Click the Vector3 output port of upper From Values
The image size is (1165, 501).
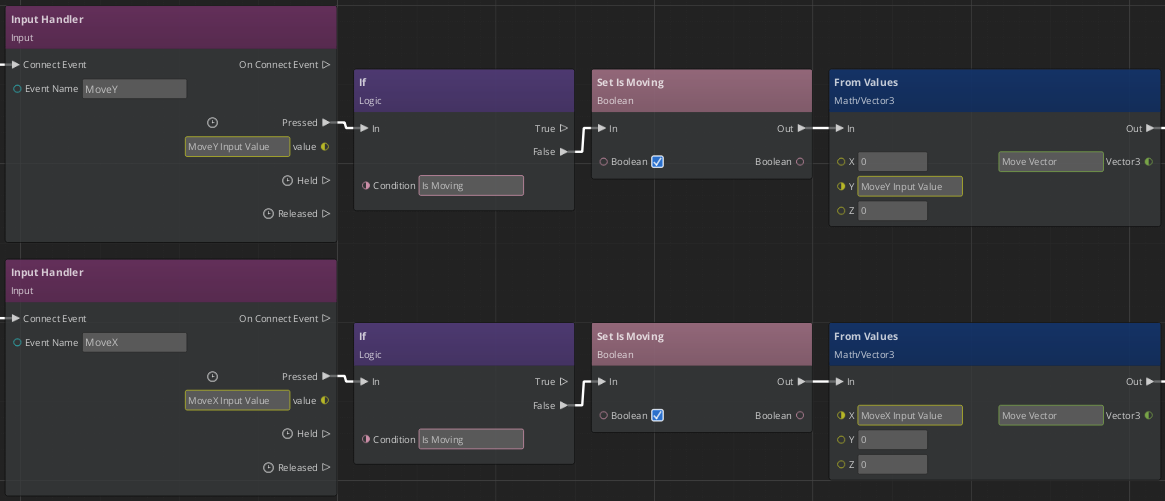pos(1148,161)
